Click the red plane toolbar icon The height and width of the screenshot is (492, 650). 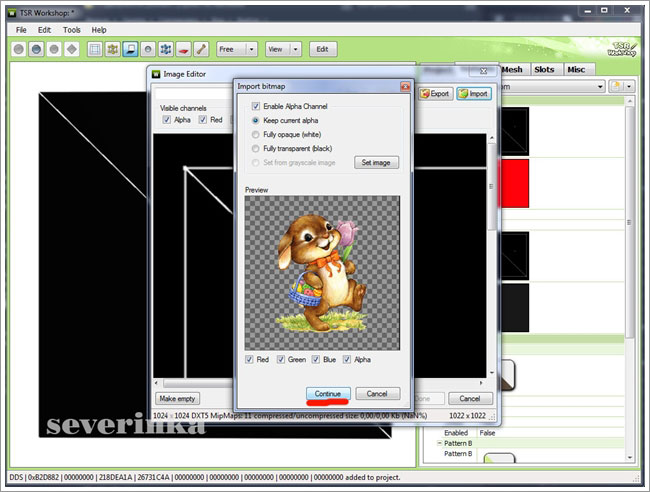tap(184, 49)
